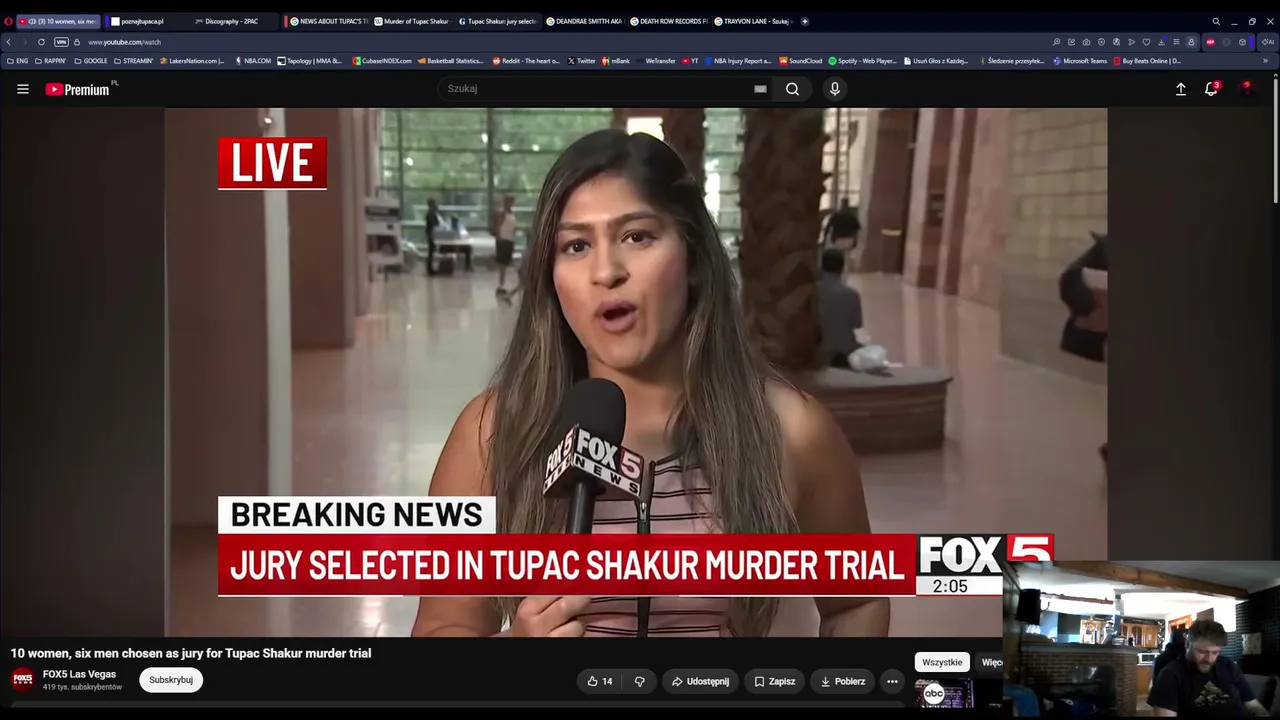1280x720 pixels.
Task: Click the www.youtube.com/watch address bar
Action: click(x=124, y=42)
